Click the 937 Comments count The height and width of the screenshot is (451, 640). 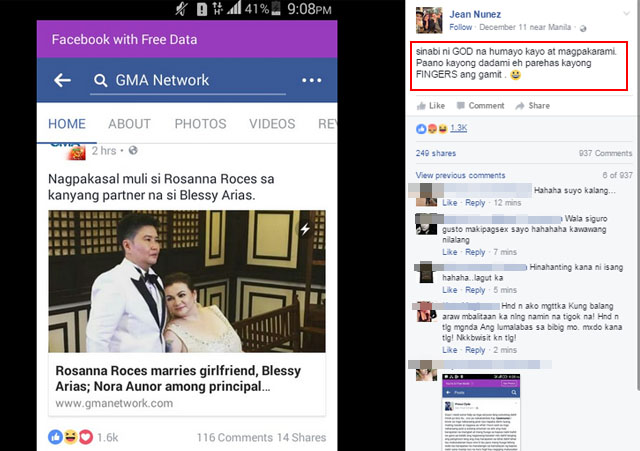point(605,153)
